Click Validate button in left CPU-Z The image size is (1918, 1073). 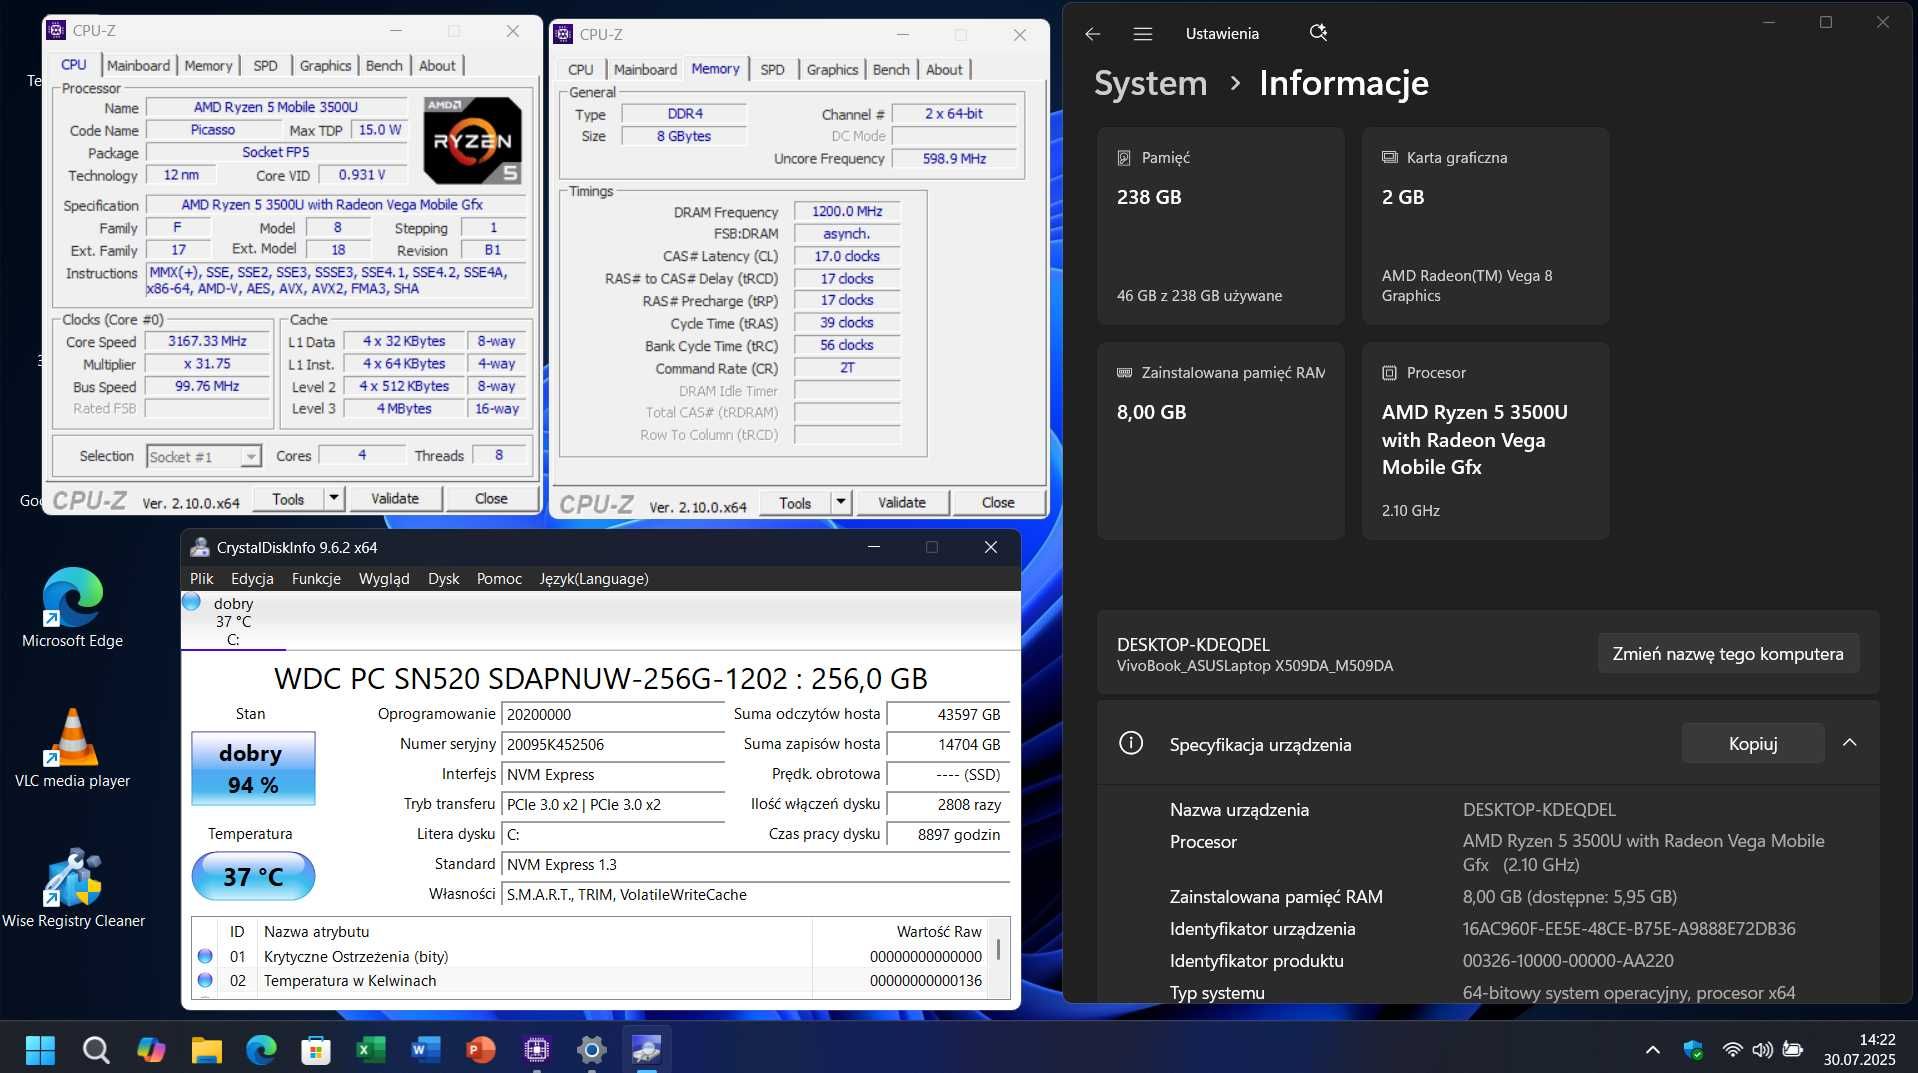(x=395, y=498)
